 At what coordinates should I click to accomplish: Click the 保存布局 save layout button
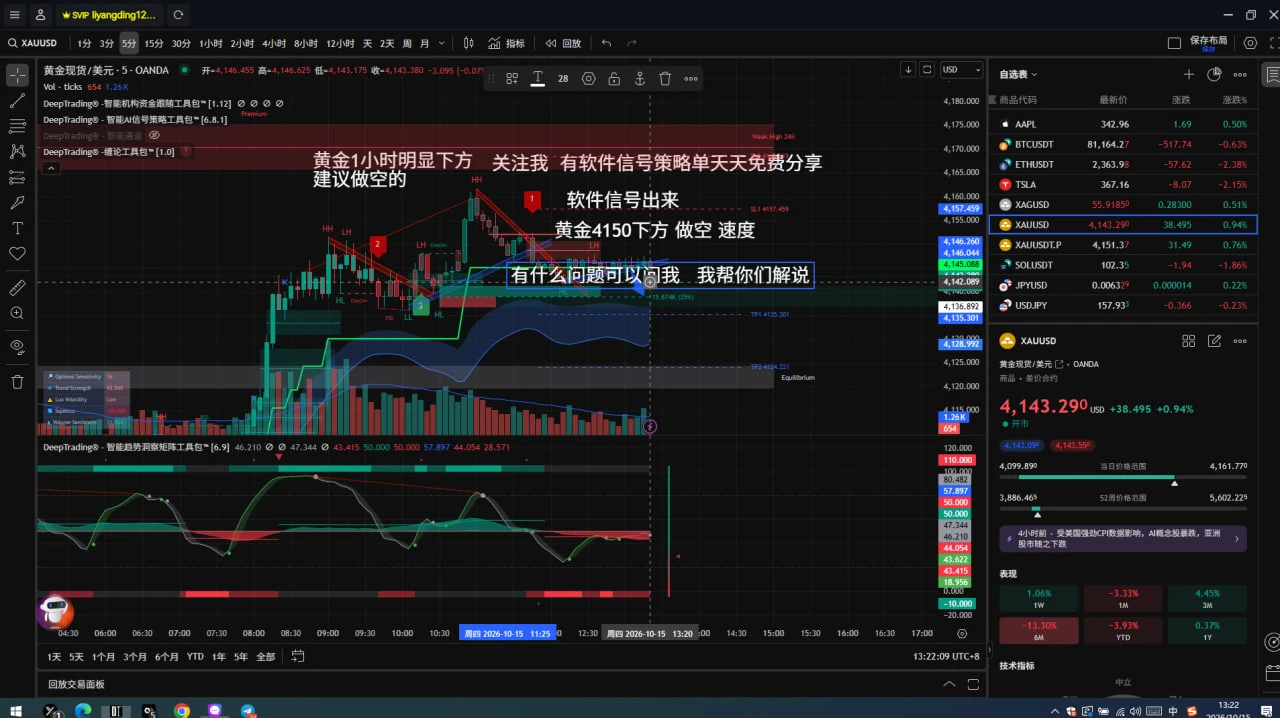tap(1208, 41)
